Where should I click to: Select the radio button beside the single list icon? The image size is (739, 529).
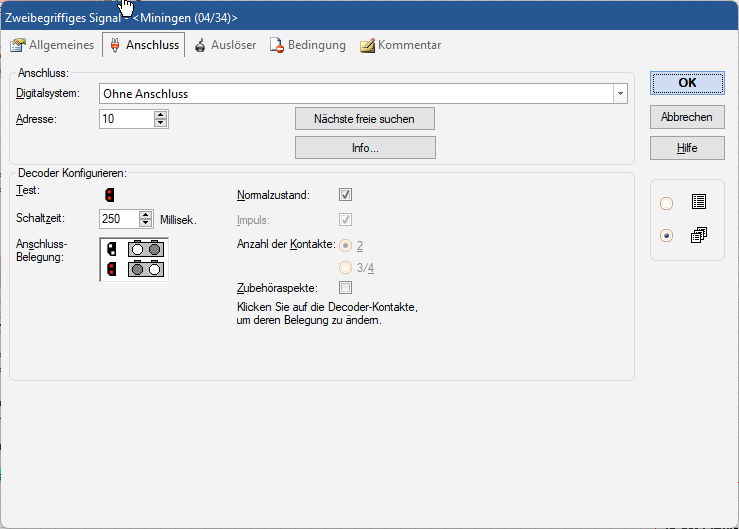coord(667,204)
